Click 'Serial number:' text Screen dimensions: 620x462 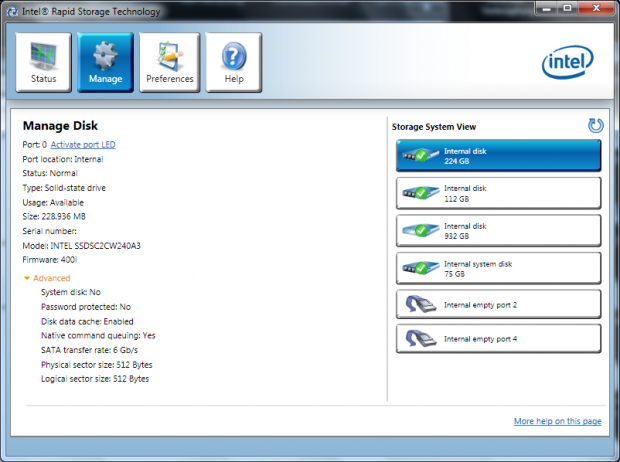point(49,231)
